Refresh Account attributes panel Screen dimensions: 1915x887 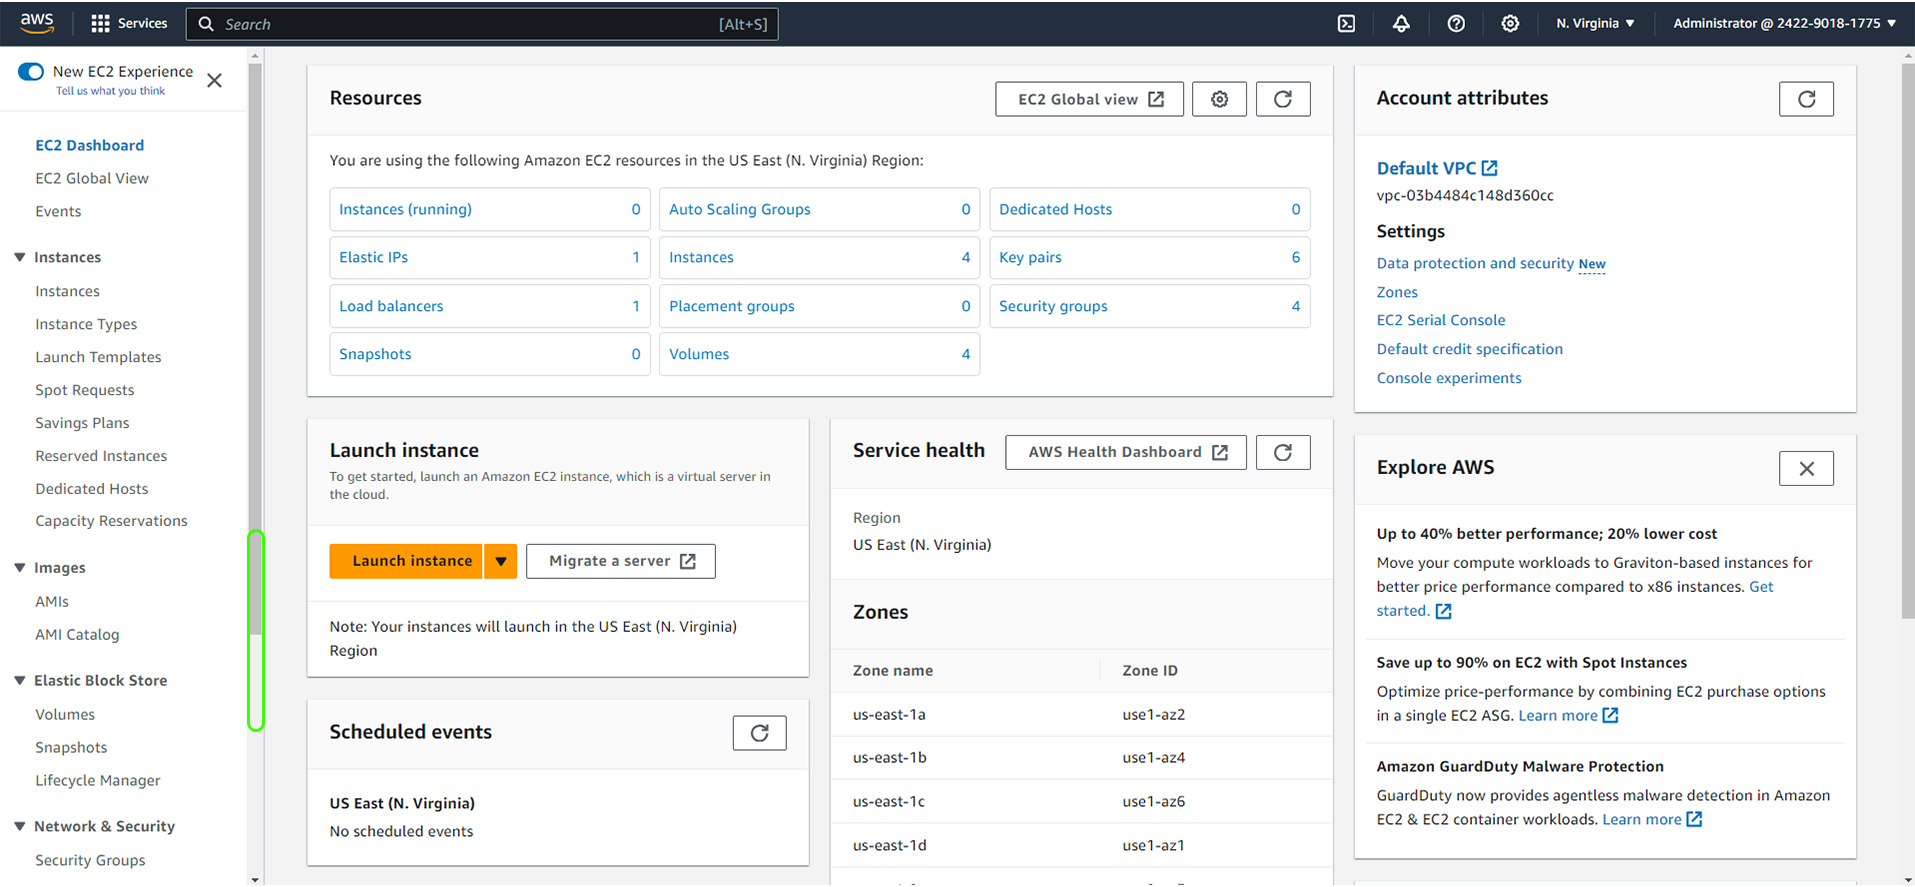(x=1806, y=99)
